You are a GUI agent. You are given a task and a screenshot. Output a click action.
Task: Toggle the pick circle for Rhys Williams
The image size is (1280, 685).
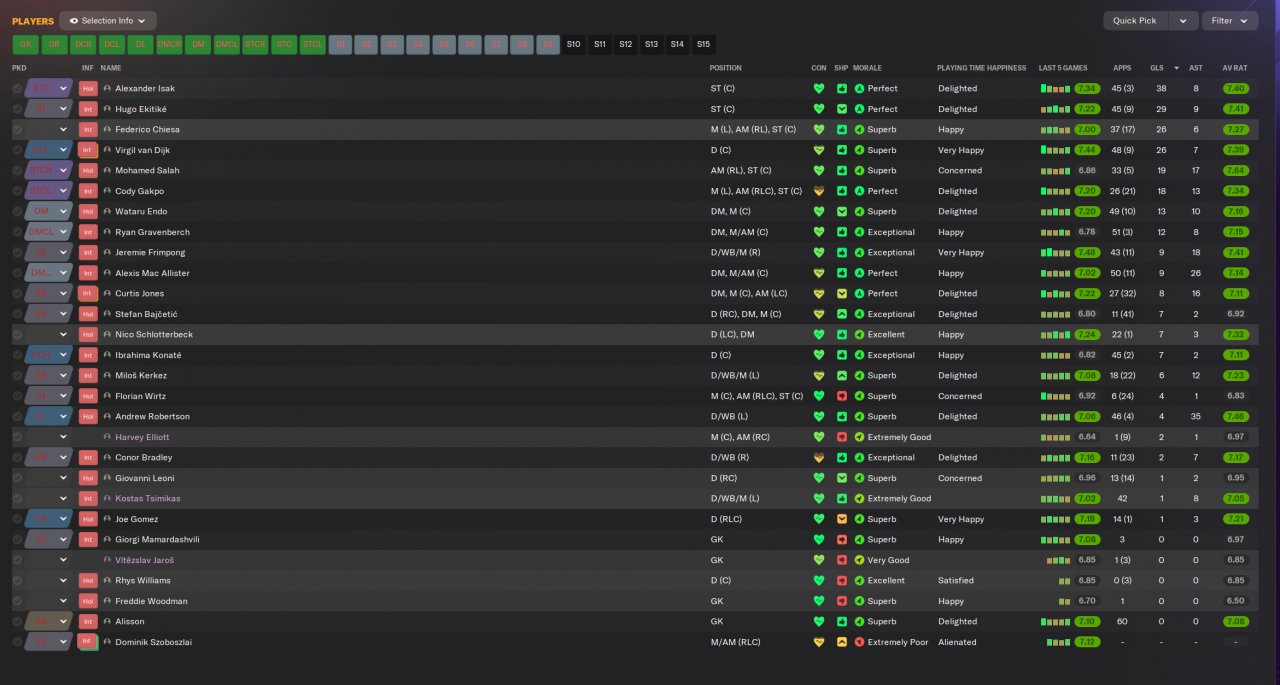tap(17, 581)
